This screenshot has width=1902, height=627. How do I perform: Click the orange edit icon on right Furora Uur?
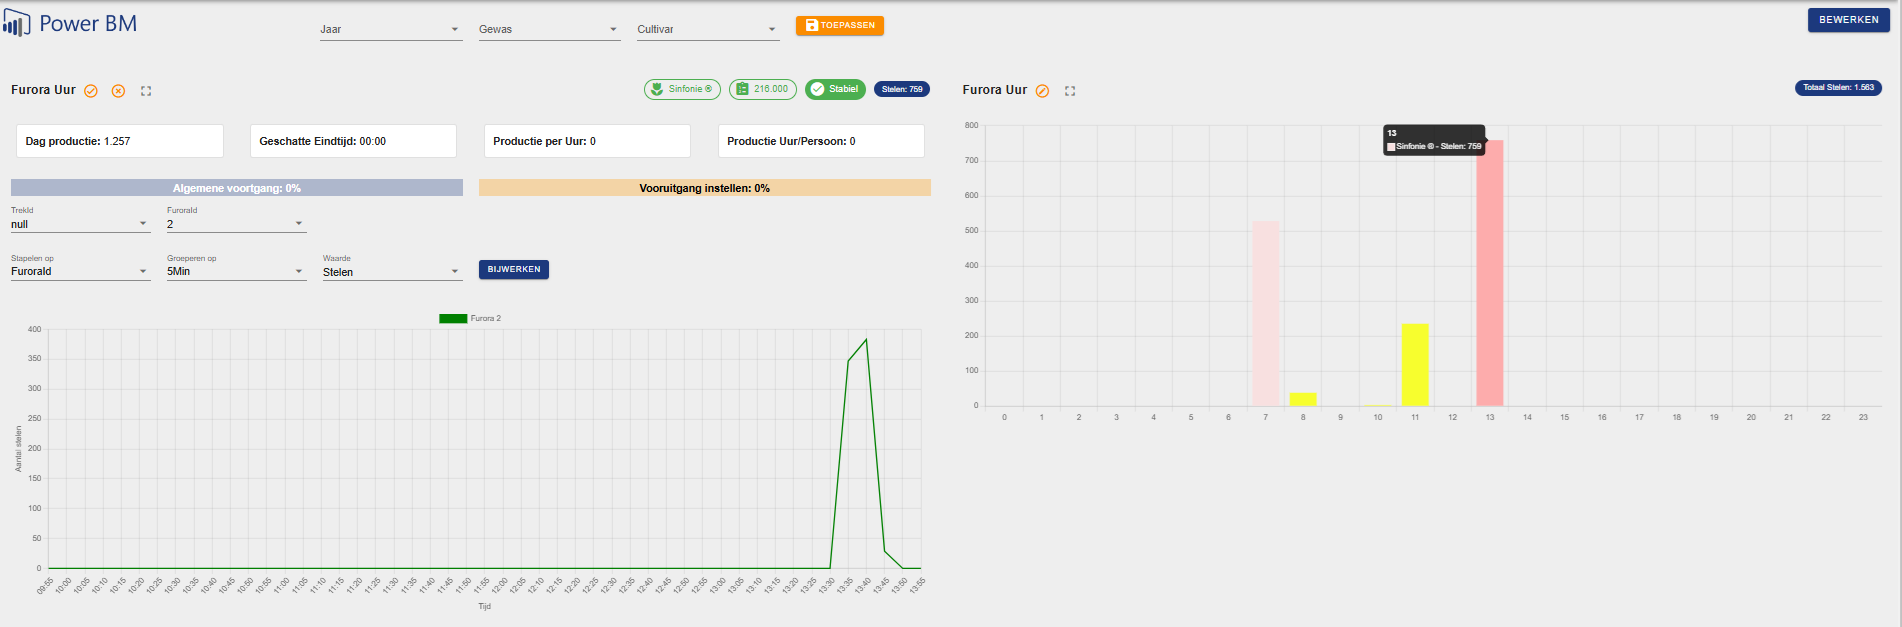click(1042, 91)
